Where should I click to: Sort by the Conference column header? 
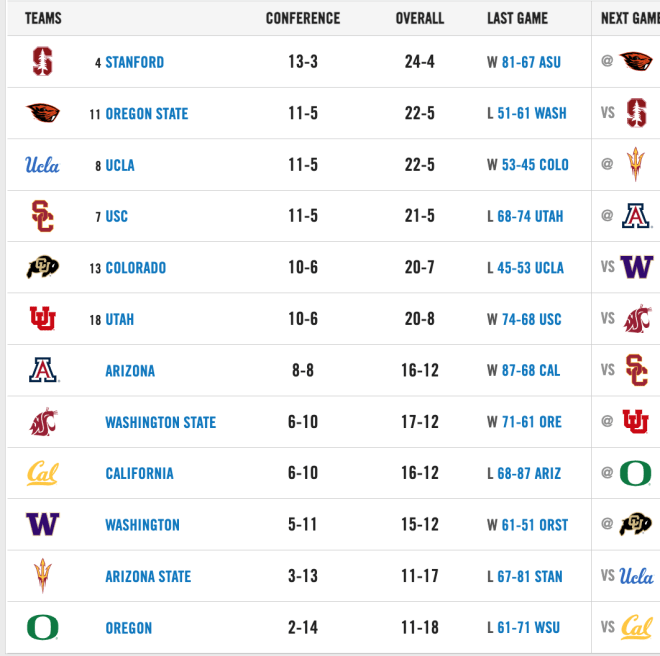(x=303, y=18)
